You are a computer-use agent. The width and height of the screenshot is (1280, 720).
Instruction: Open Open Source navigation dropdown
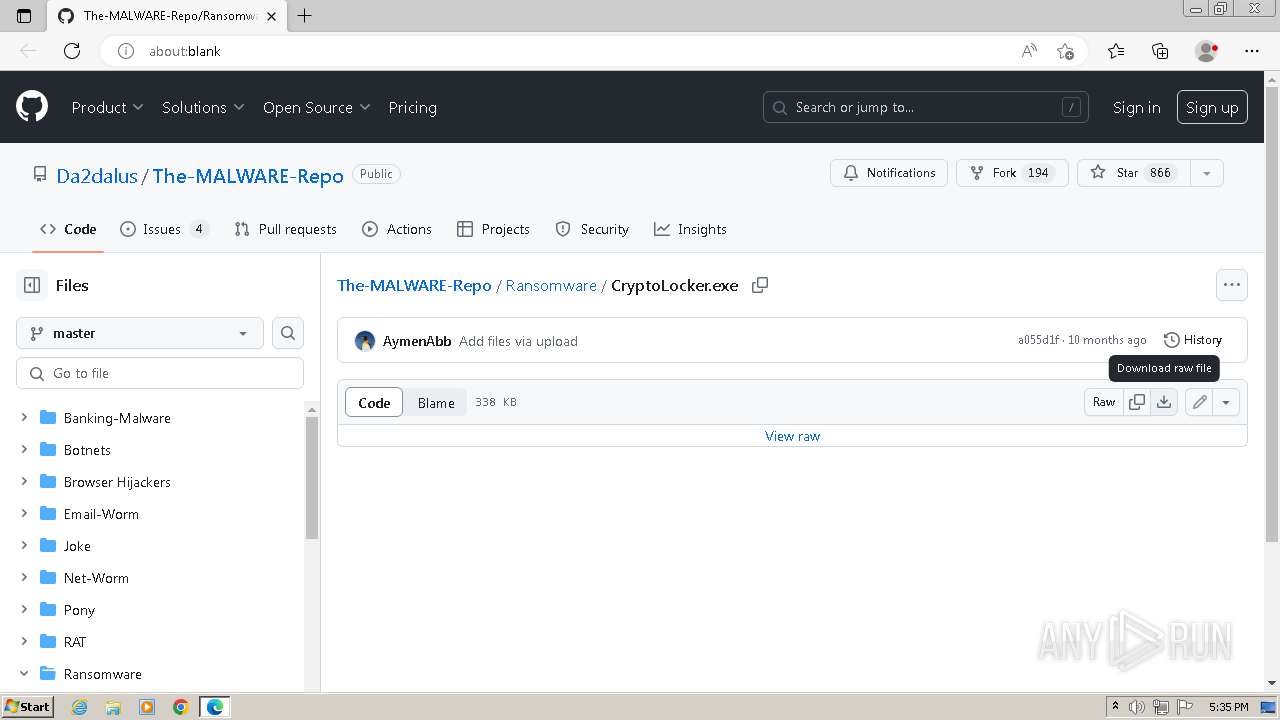[x=316, y=107]
